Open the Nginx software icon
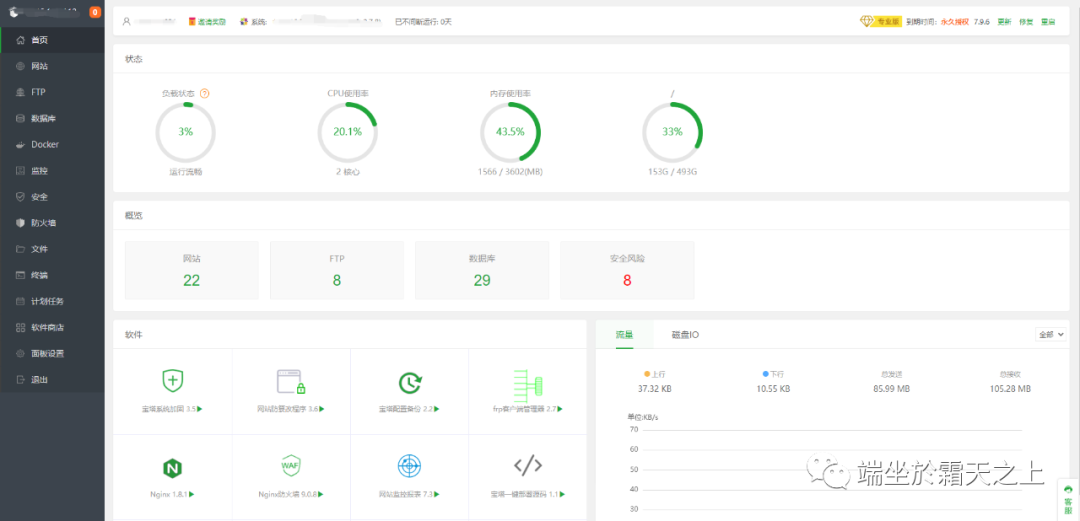The image size is (1080, 521). (172, 467)
